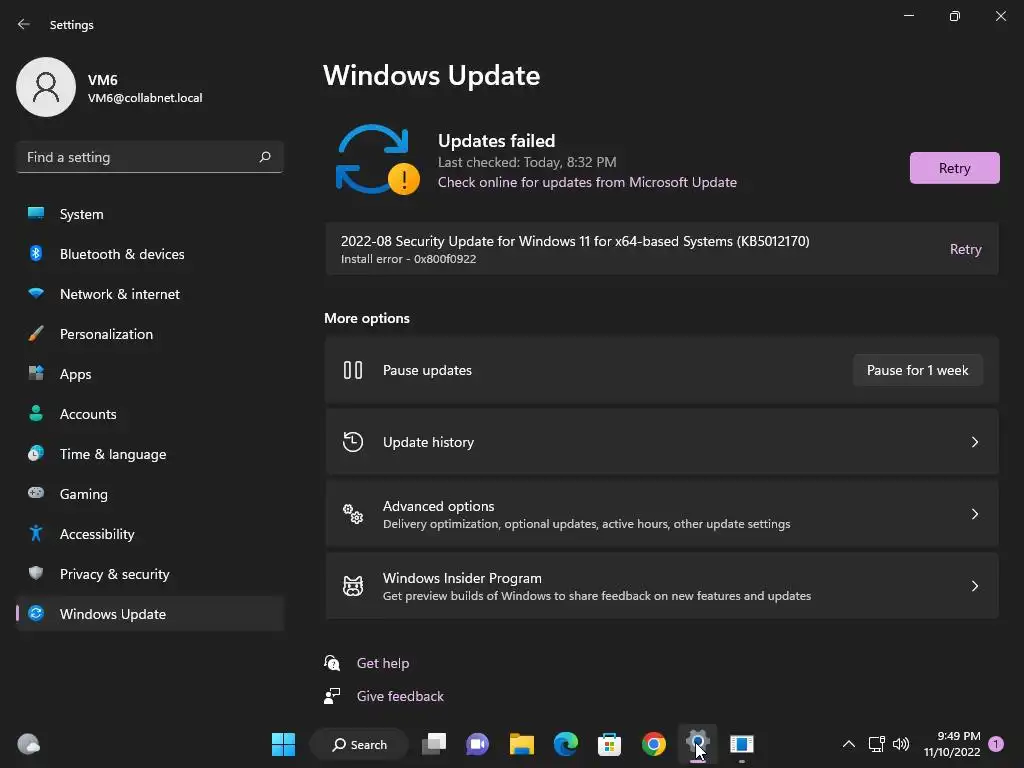This screenshot has height=768, width=1024.
Task: Open Windows Insider Program cat icon
Action: coord(353,586)
